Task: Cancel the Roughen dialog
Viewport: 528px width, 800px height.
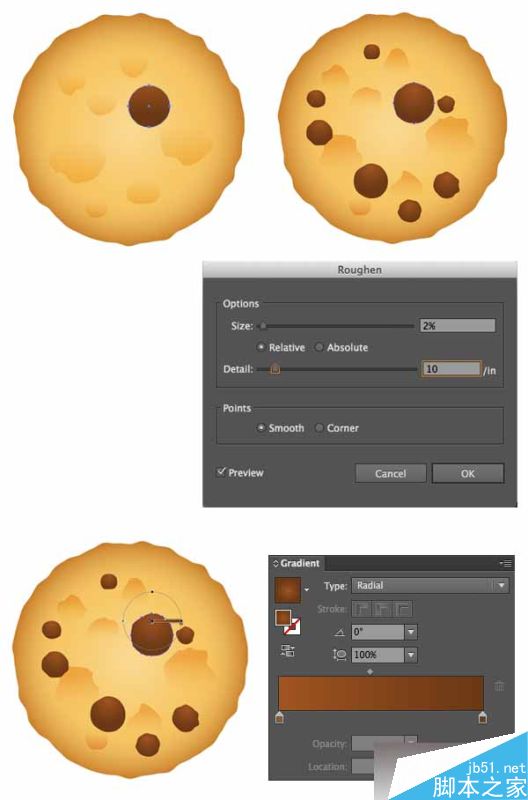Action: 390,473
